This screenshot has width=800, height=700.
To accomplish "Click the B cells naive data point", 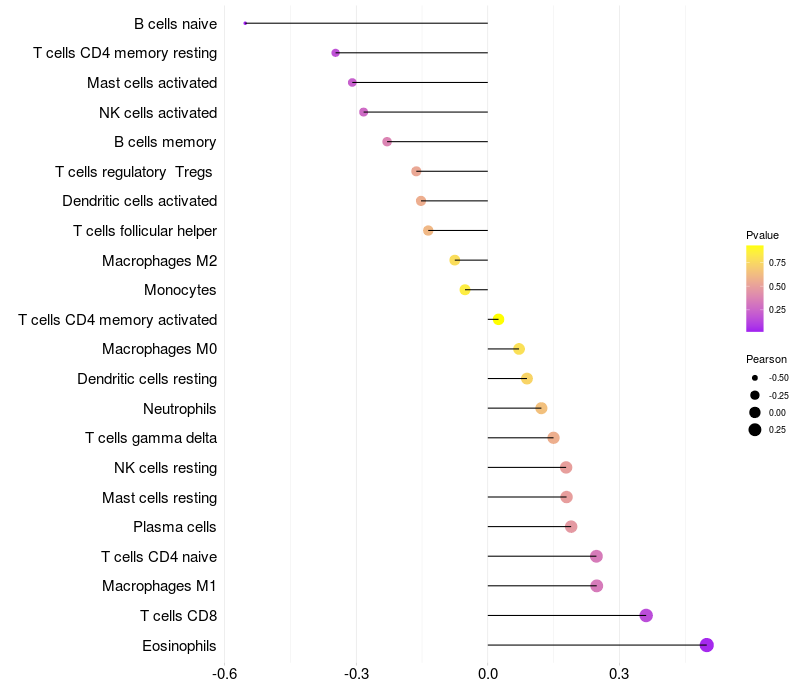I will (x=245, y=23).
